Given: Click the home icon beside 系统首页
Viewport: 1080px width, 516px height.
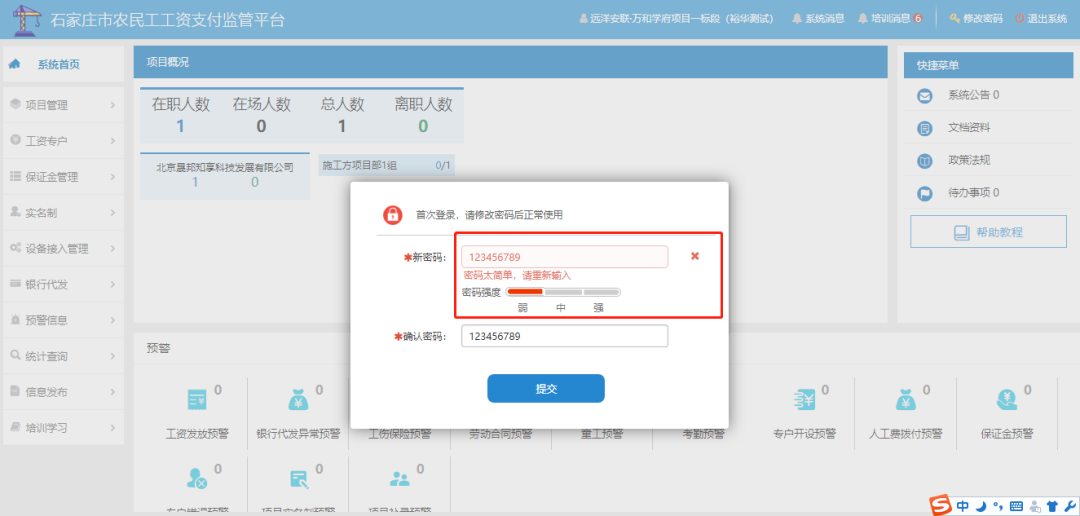Looking at the screenshot, I should pos(14,64).
